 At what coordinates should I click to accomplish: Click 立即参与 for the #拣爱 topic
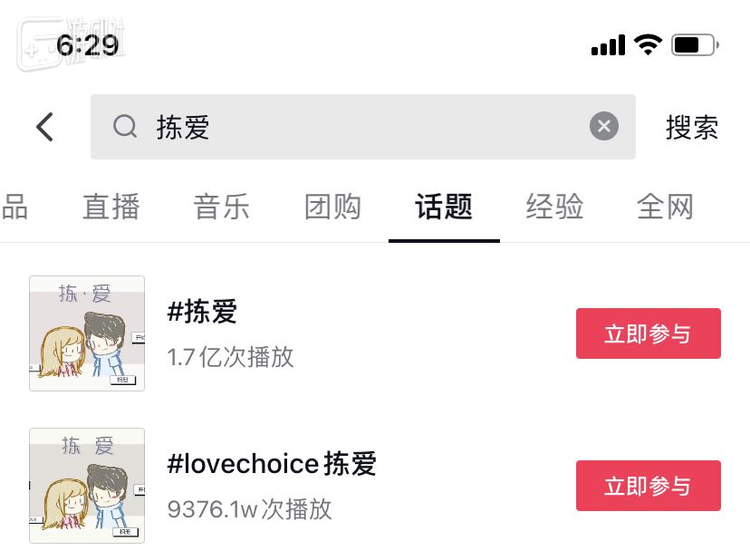pyautogui.click(x=648, y=333)
